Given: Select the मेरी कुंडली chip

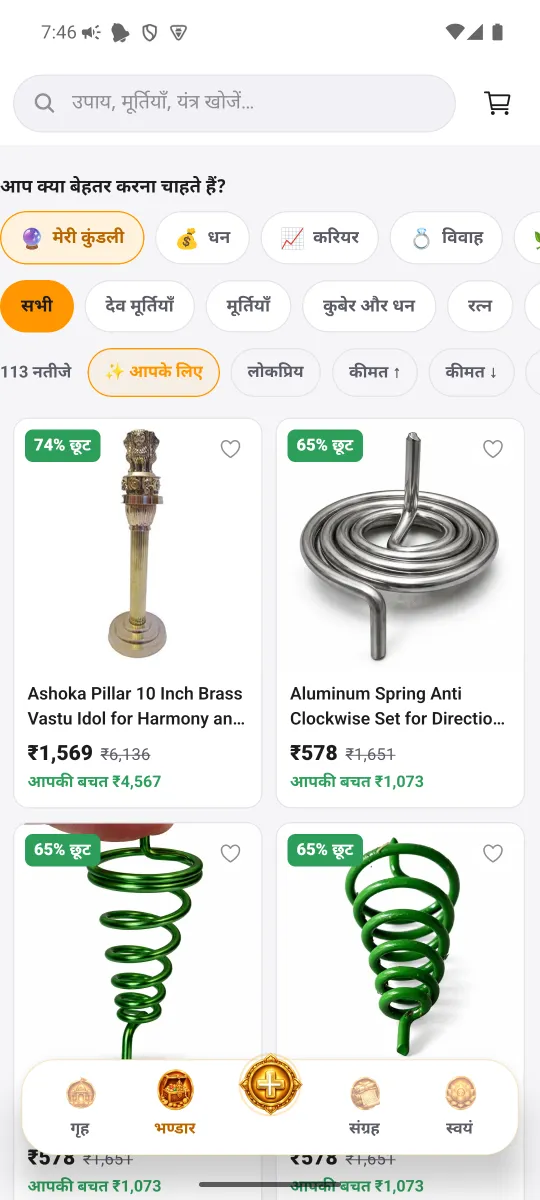Looking at the screenshot, I should tap(72, 238).
